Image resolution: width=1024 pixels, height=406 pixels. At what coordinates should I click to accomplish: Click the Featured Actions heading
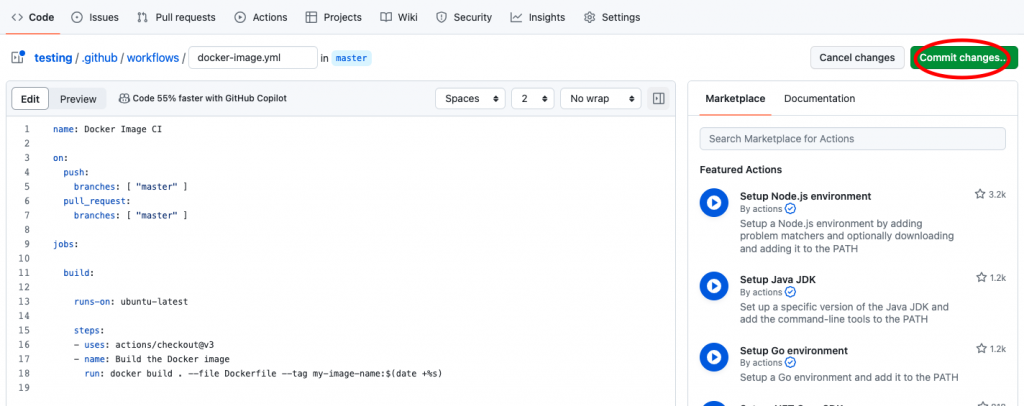coord(741,170)
